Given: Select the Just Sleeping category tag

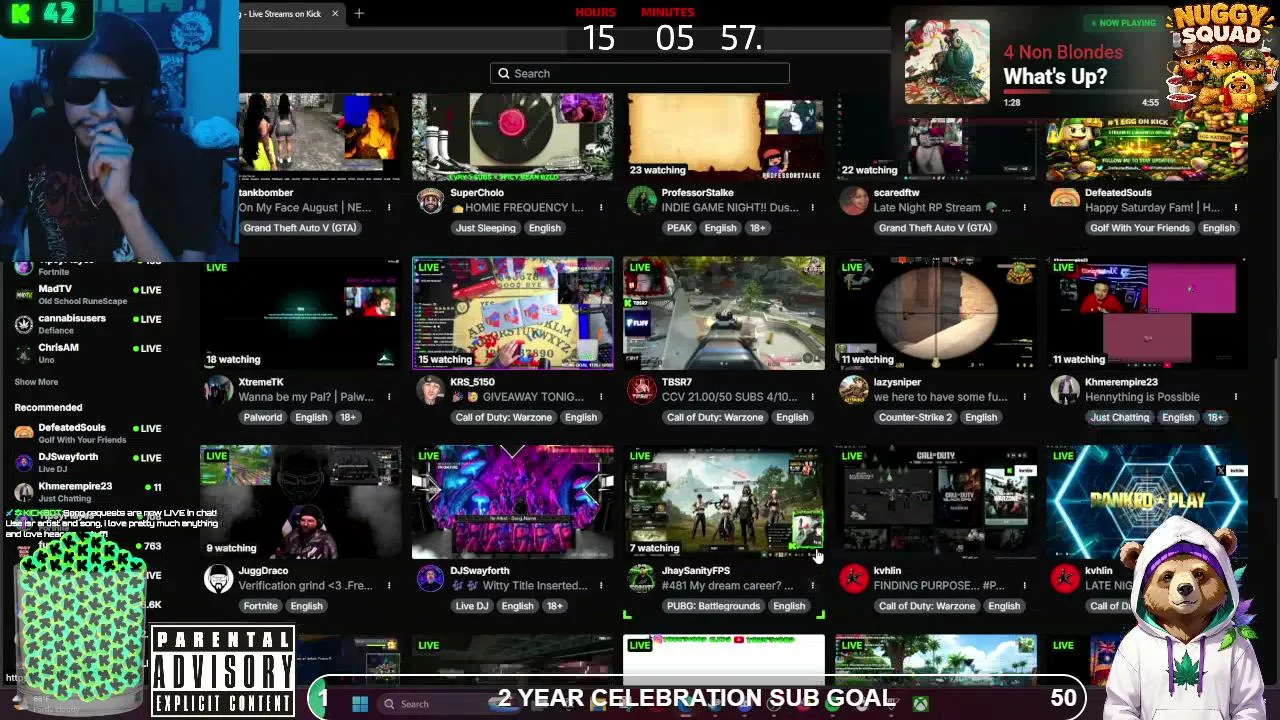Looking at the screenshot, I should click(x=485, y=228).
